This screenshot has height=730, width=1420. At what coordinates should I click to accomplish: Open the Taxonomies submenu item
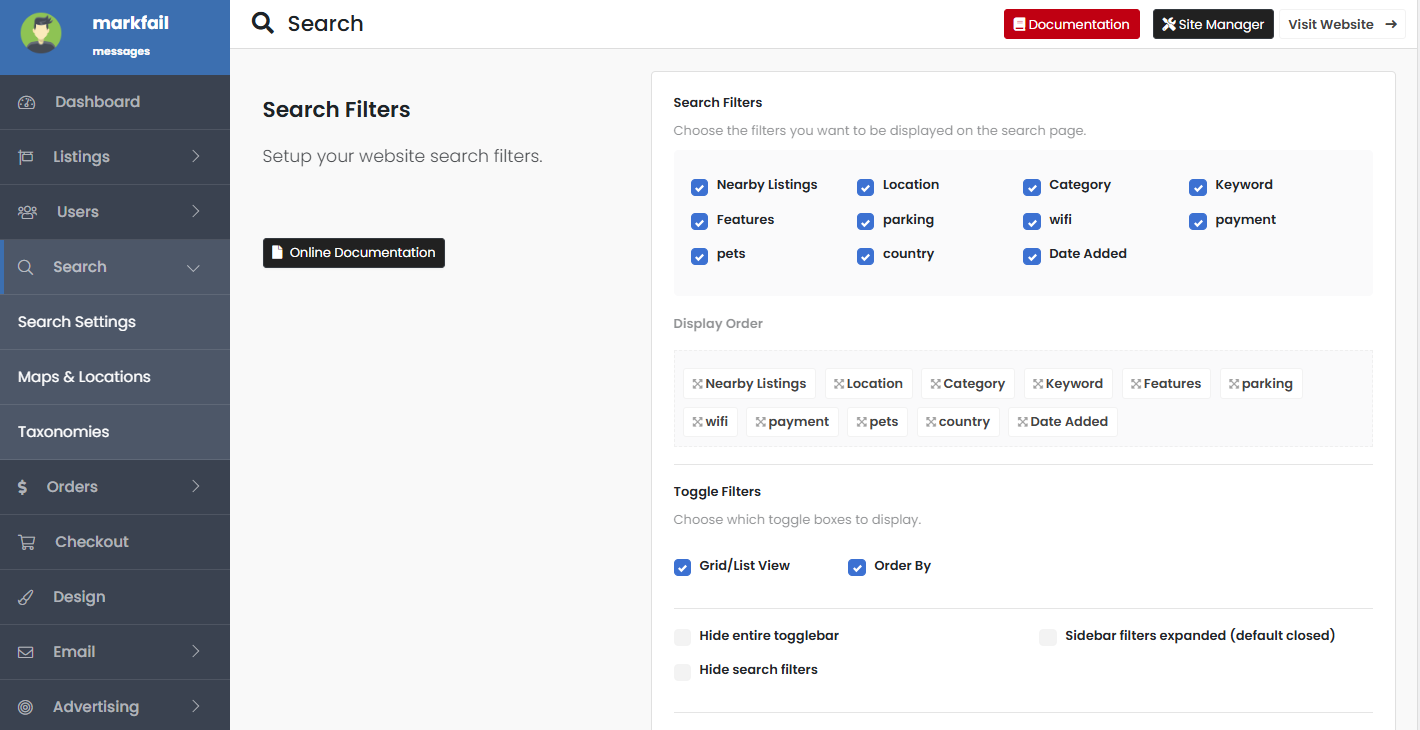(x=64, y=432)
